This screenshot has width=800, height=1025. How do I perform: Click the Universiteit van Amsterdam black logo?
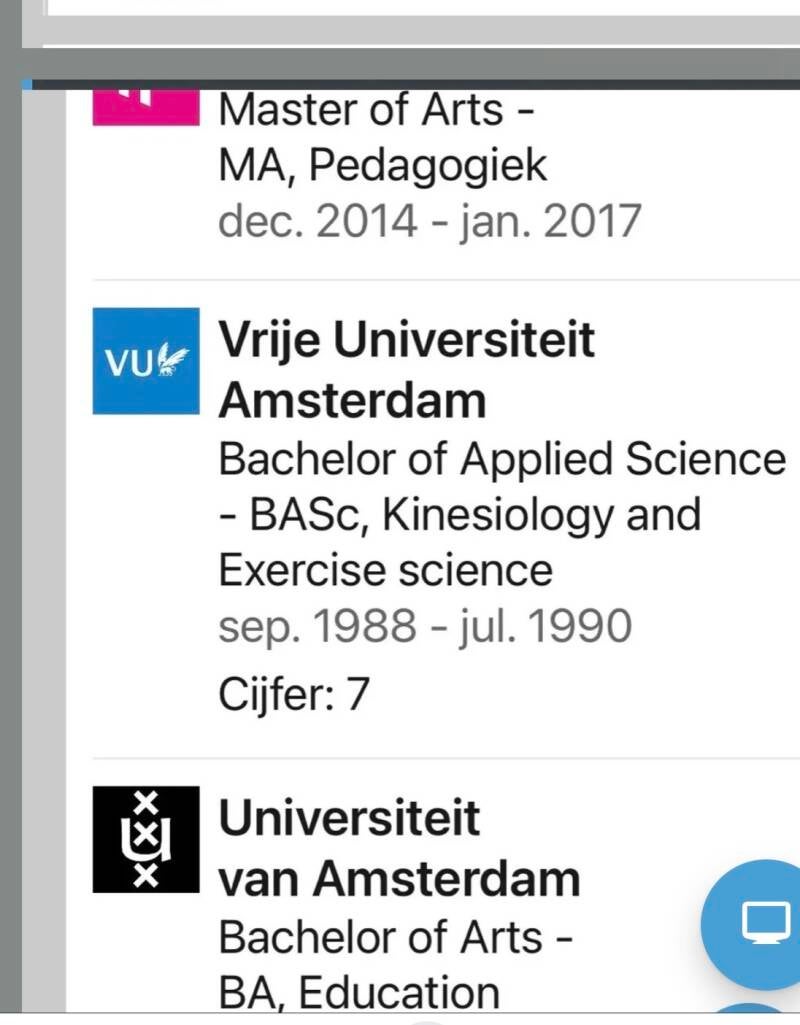tap(146, 839)
